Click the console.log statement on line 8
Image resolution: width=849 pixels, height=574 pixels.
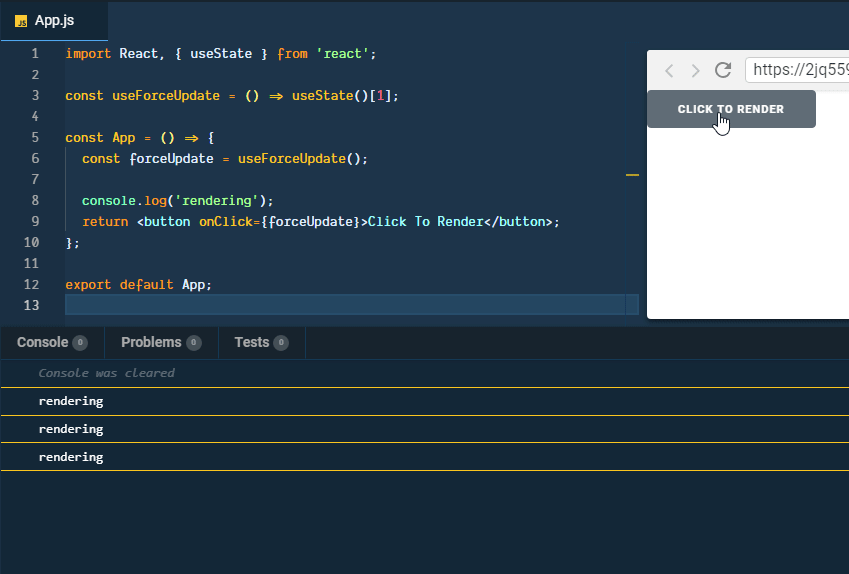pyautogui.click(x=177, y=200)
